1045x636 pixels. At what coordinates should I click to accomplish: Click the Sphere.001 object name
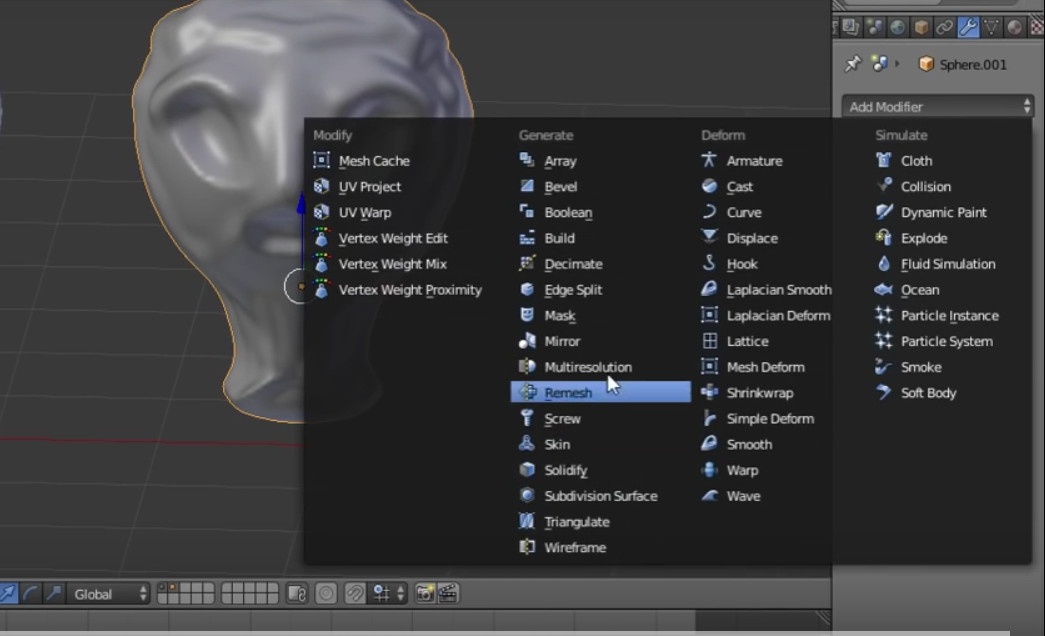tap(973, 64)
